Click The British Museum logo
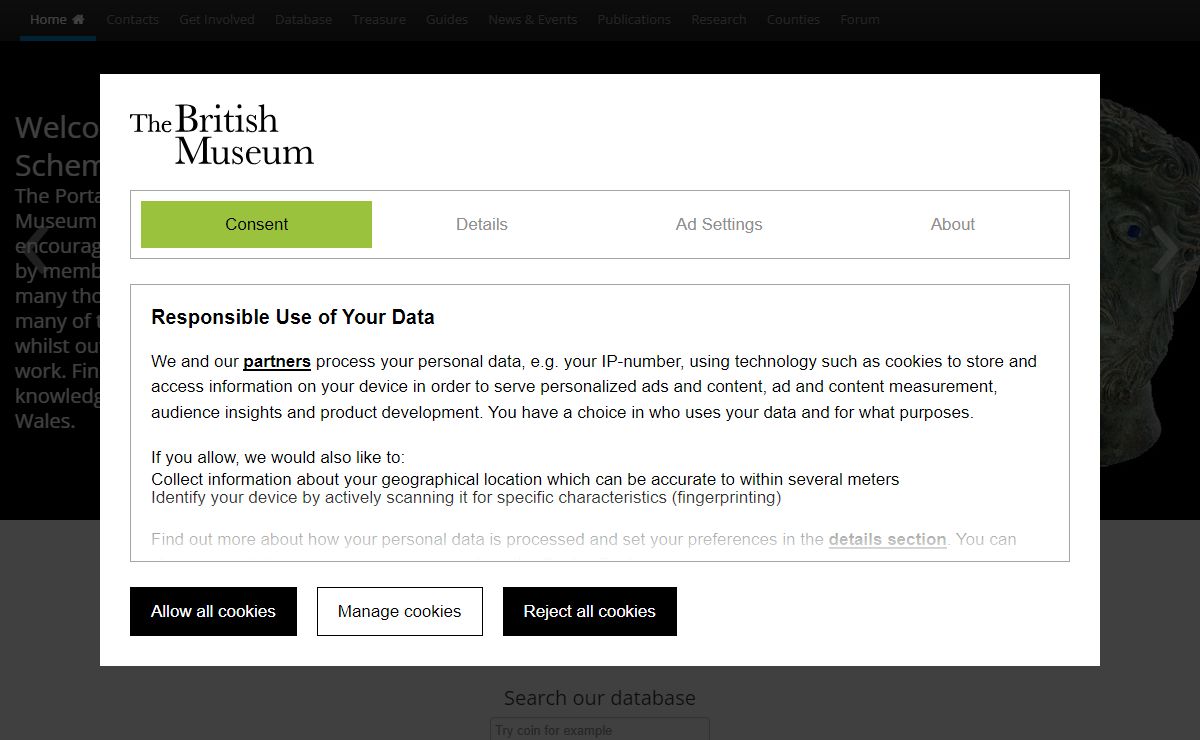Image resolution: width=1200 pixels, height=740 pixels. point(222,134)
